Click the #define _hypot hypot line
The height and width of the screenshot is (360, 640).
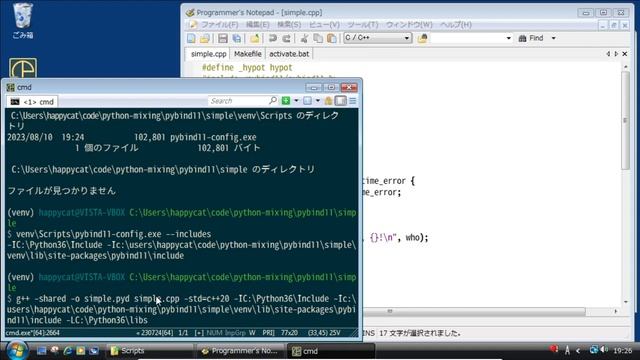(x=247, y=68)
